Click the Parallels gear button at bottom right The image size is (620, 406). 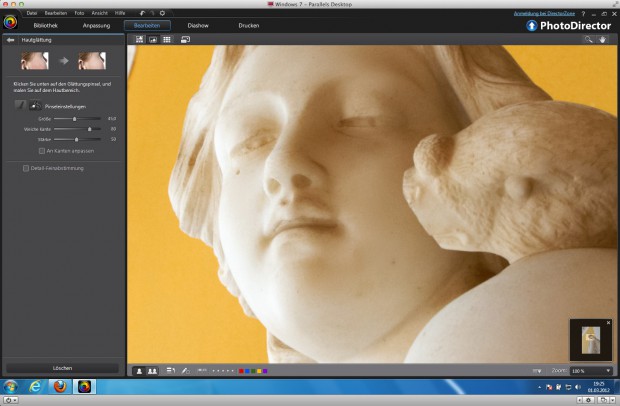coord(587,400)
